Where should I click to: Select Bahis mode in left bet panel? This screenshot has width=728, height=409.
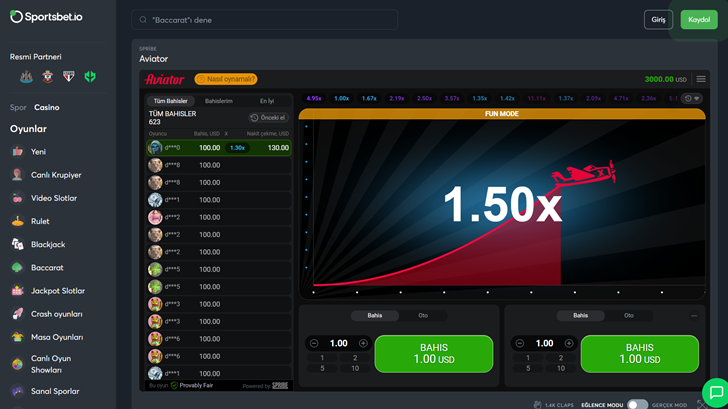(x=375, y=316)
